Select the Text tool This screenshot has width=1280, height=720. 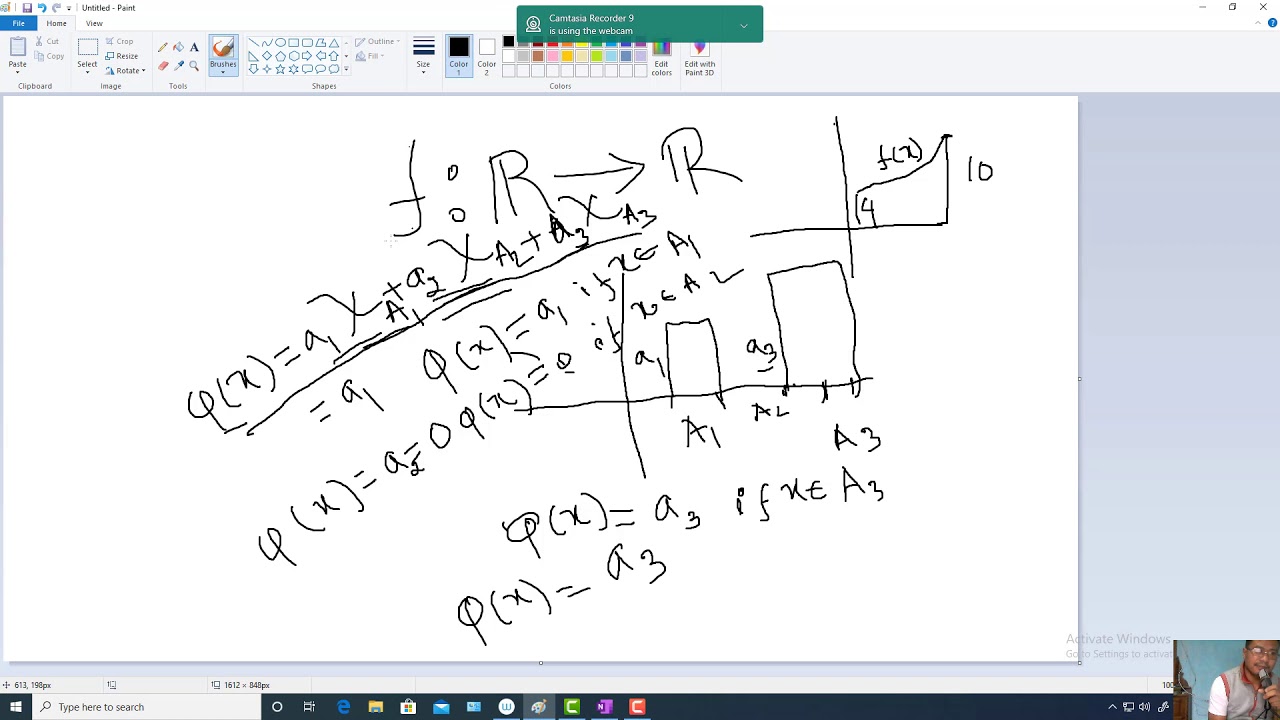(x=194, y=47)
